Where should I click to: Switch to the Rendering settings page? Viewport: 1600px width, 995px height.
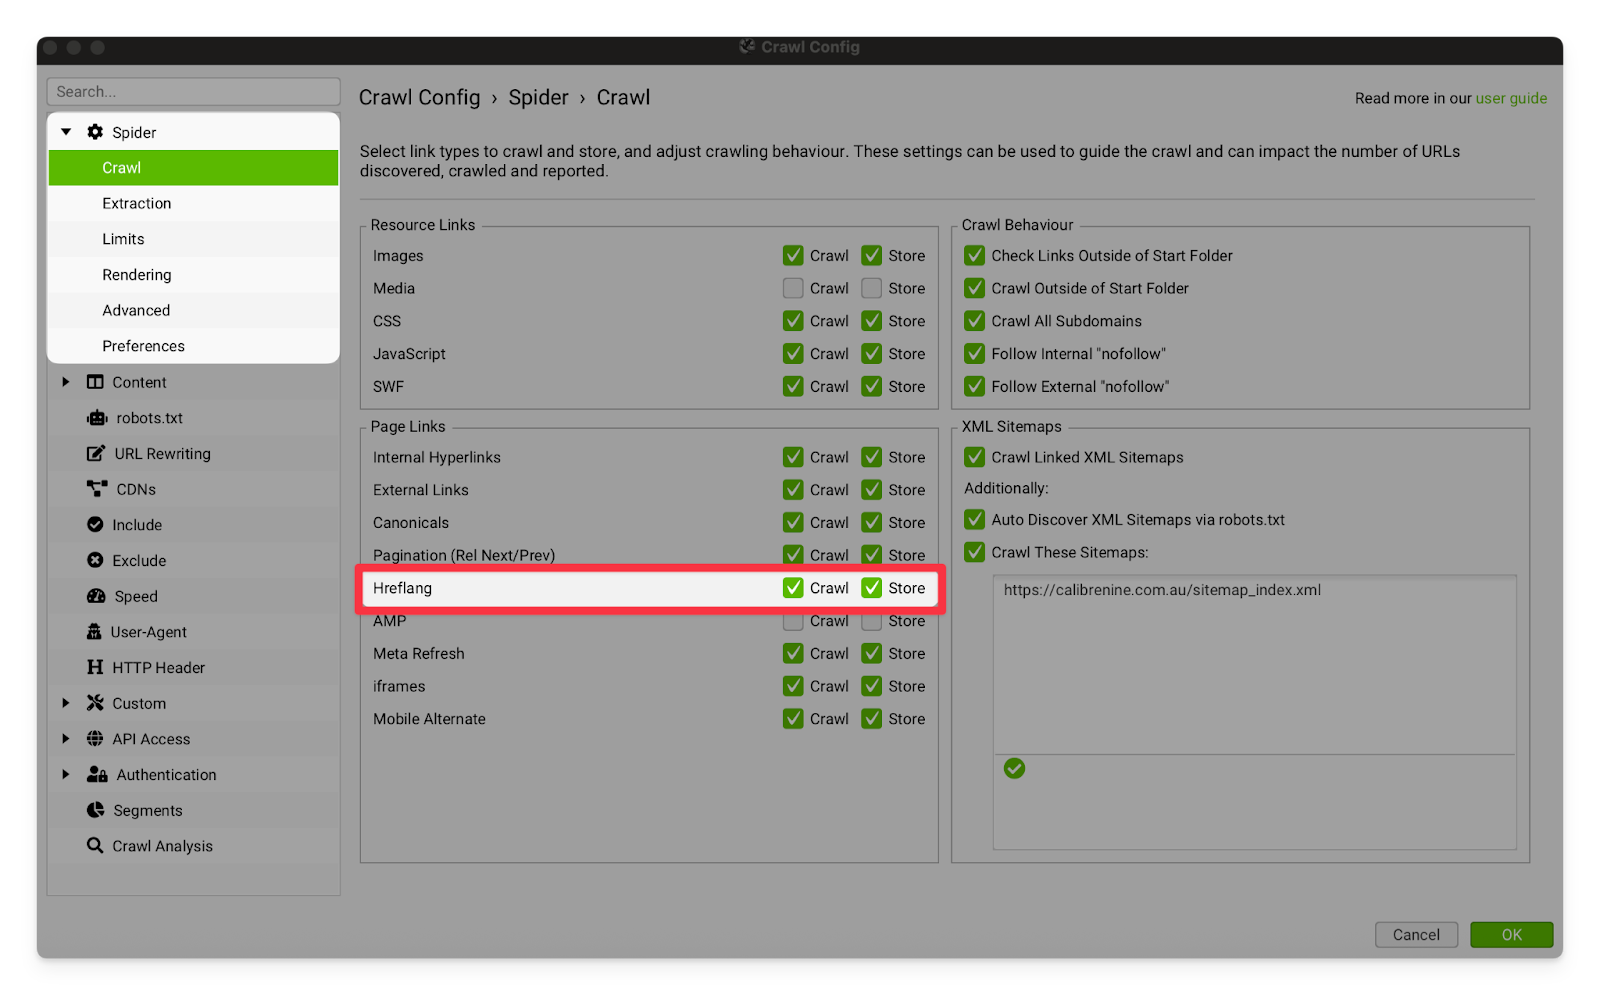[137, 275]
